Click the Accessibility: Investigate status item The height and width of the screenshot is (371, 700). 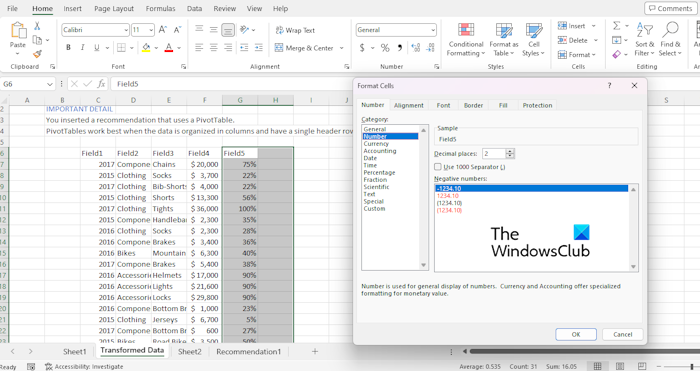tap(84, 367)
